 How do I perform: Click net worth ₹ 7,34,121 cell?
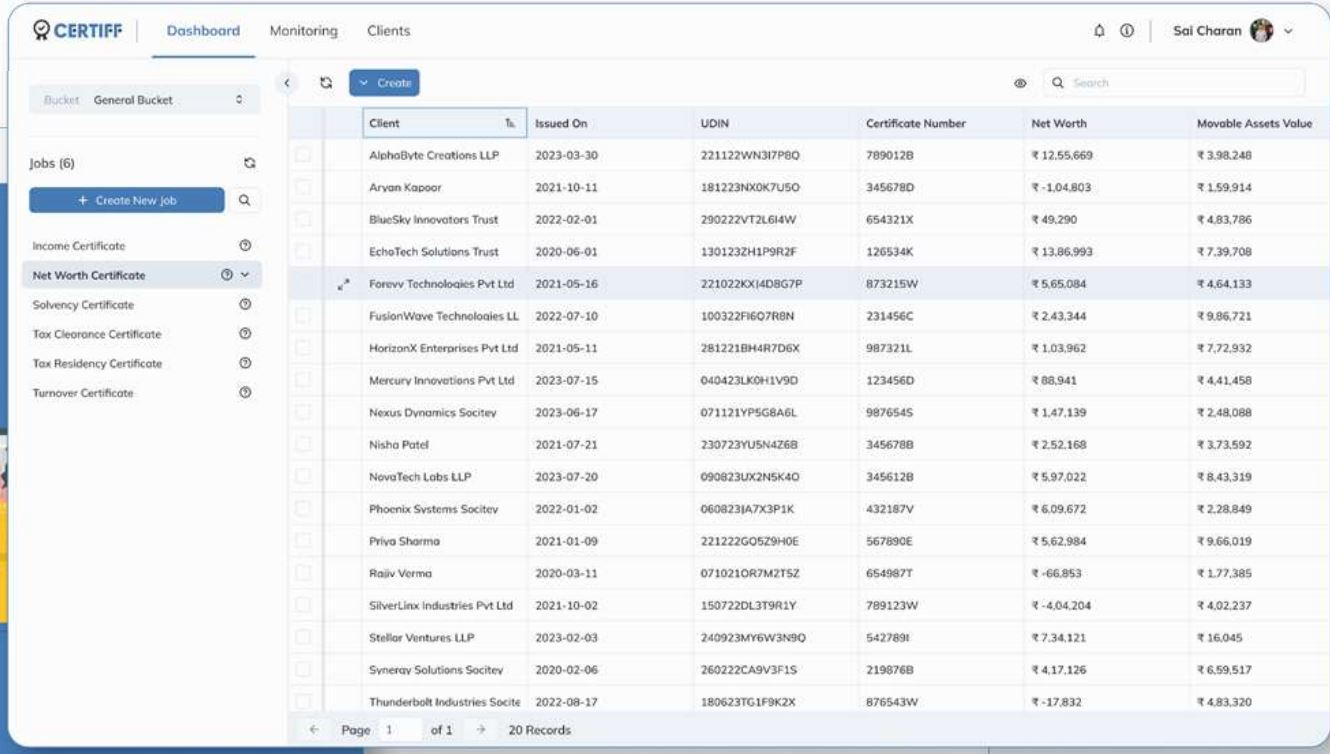click(1106, 638)
